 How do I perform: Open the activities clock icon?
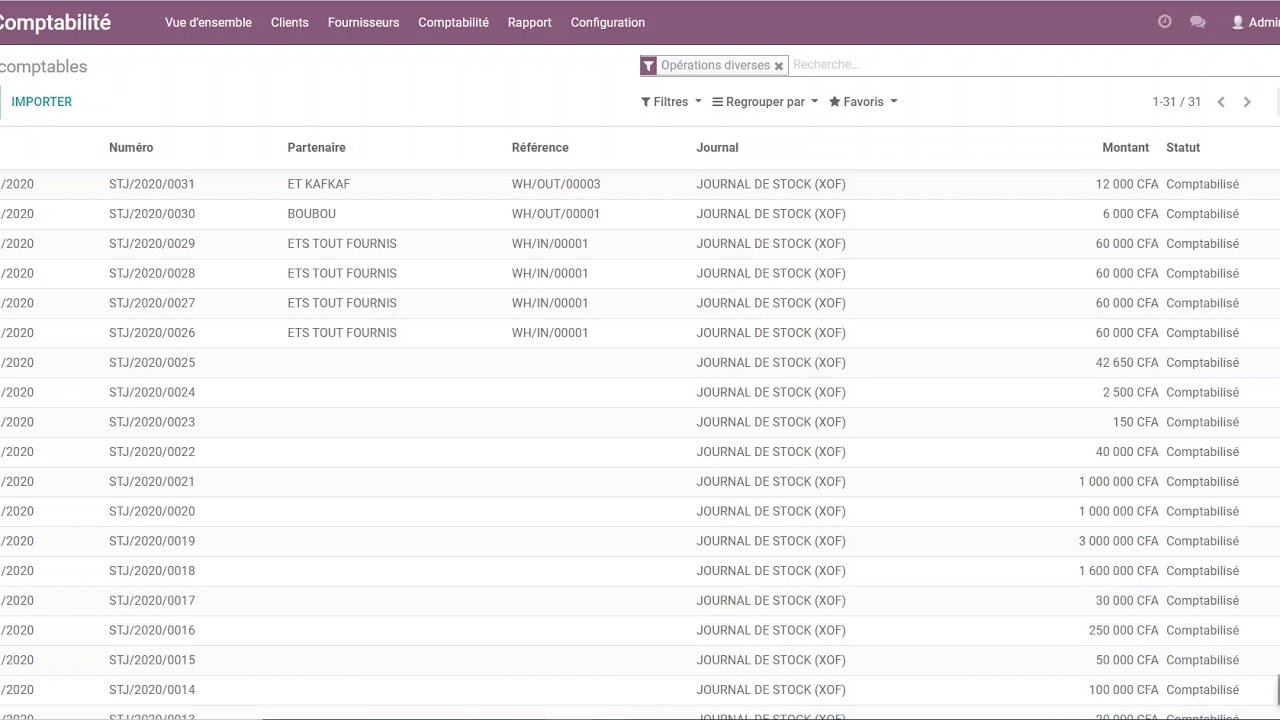(x=1164, y=22)
